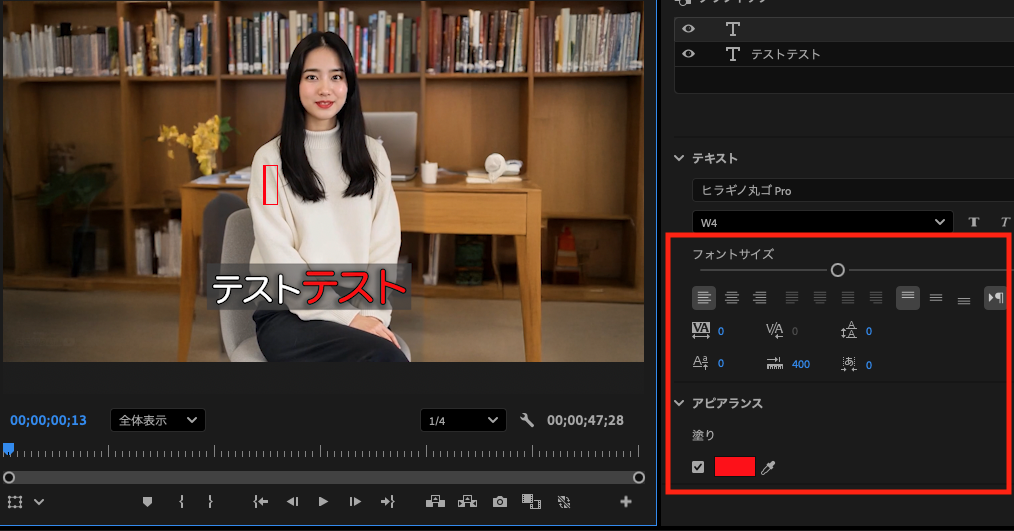This screenshot has width=1014, height=531.
Task: Click the center align text icon
Action: coord(732,297)
